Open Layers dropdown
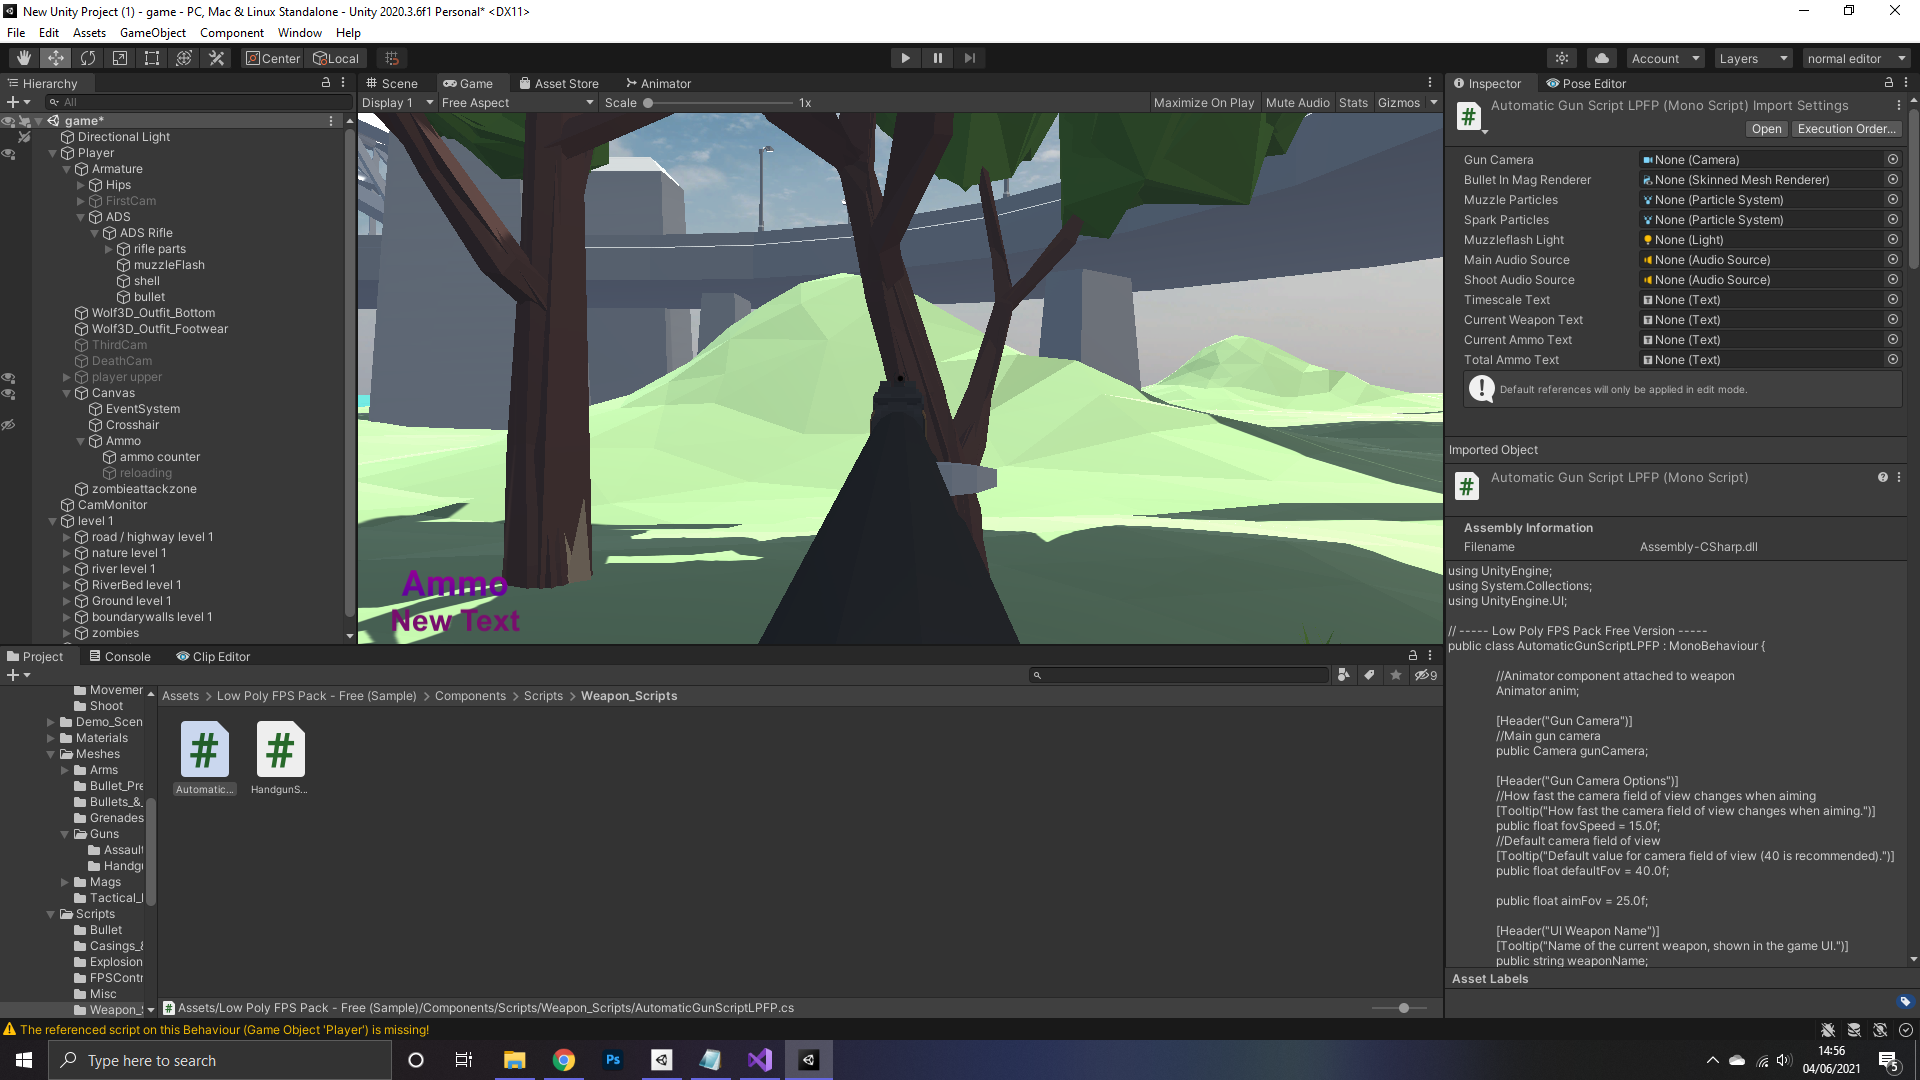The image size is (1920, 1080). point(1753,58)
